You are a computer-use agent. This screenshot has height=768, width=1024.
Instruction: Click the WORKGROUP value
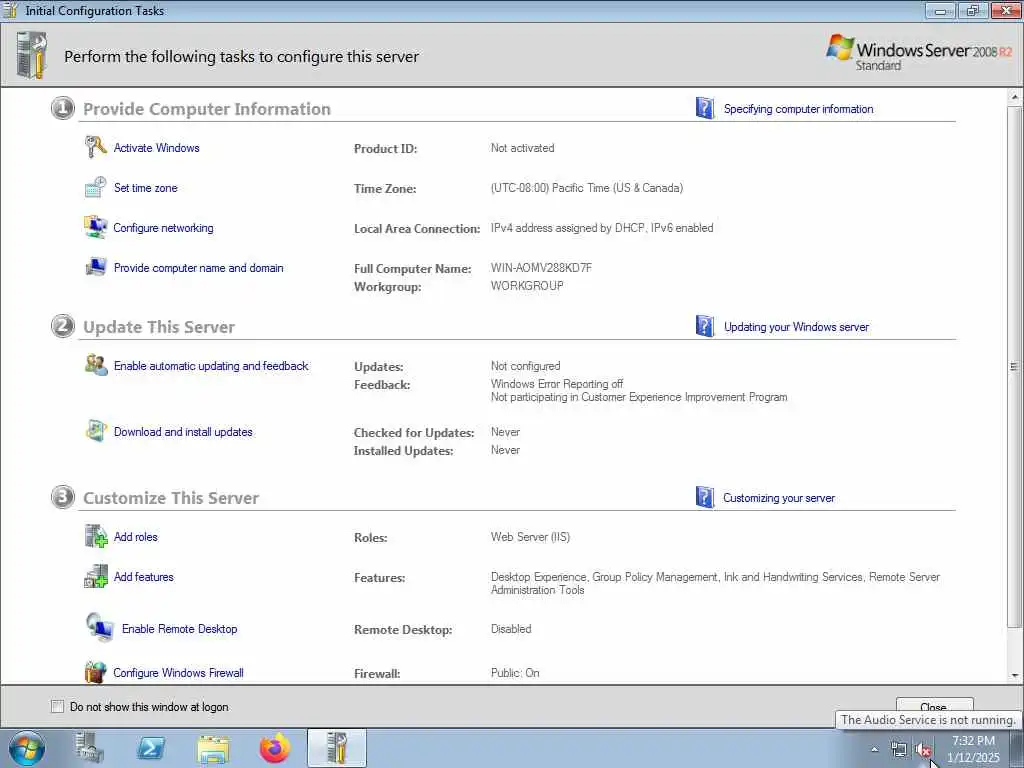527,285
